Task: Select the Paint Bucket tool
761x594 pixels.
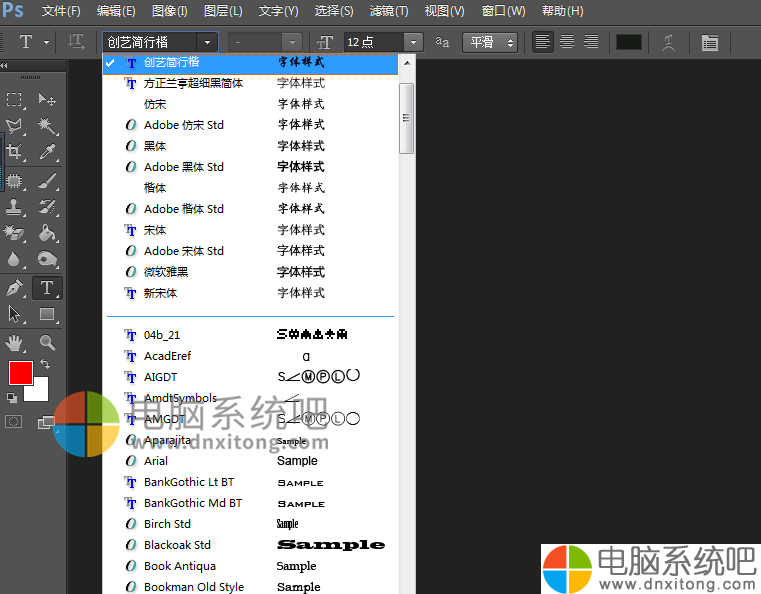Action: pos(47,233)
